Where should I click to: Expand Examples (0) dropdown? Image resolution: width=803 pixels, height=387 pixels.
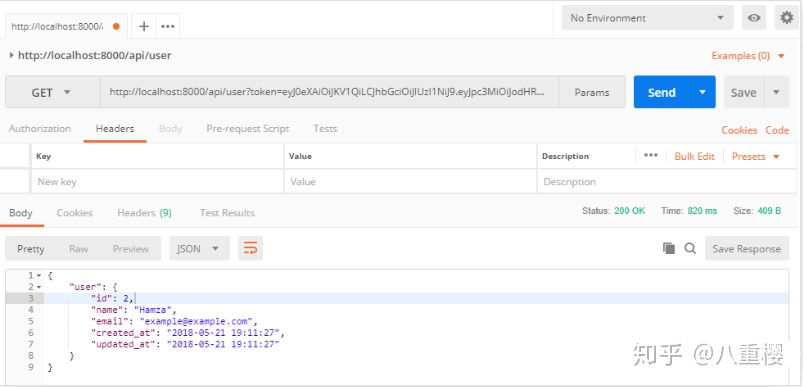pyautogui.click(x=748, y=56)
